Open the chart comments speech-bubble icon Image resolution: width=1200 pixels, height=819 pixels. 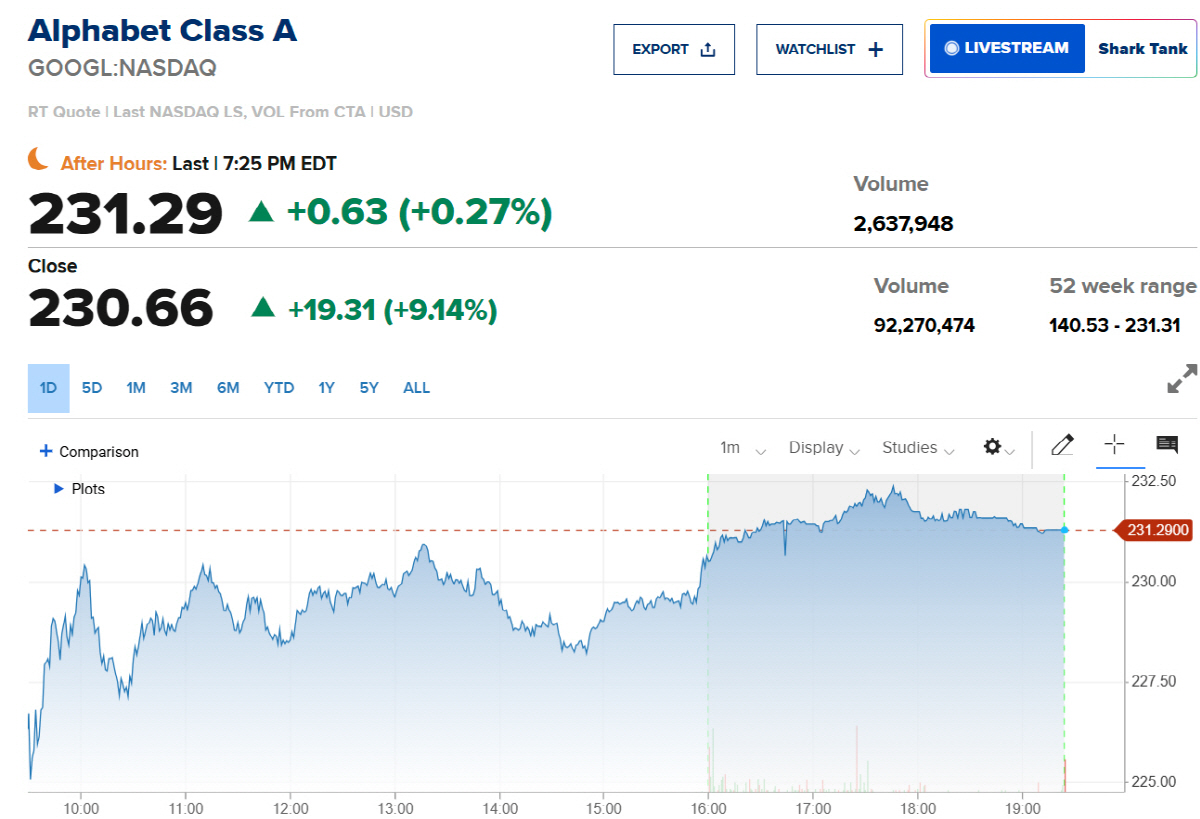[1167, 445]
